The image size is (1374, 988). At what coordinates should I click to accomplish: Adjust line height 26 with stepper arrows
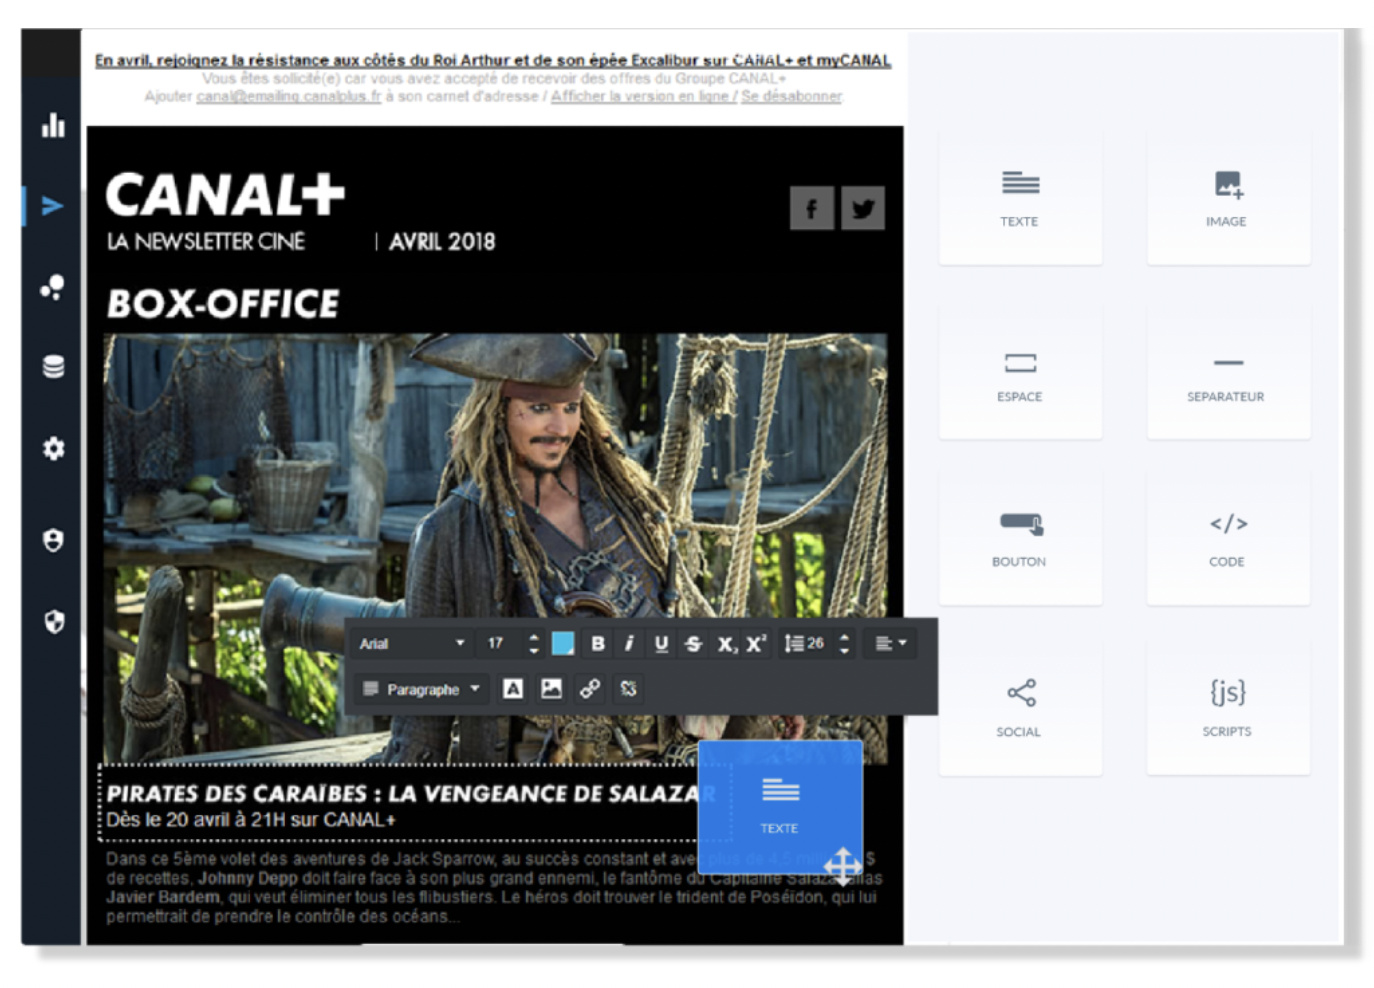(x=845, y=643)
